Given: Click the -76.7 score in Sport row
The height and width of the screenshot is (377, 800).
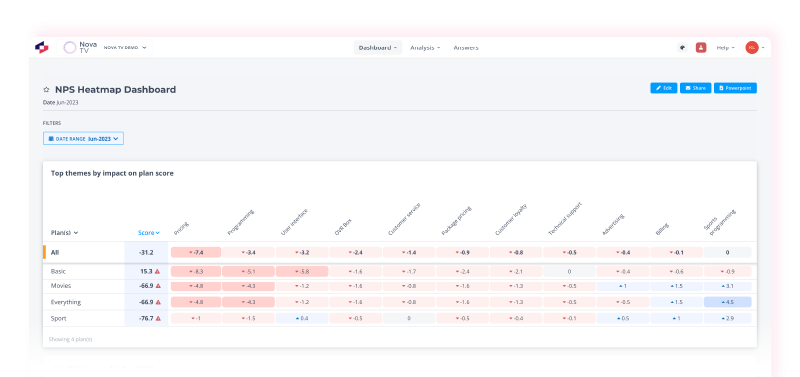Looking at the screenshot, I should [x=146, y=319].
